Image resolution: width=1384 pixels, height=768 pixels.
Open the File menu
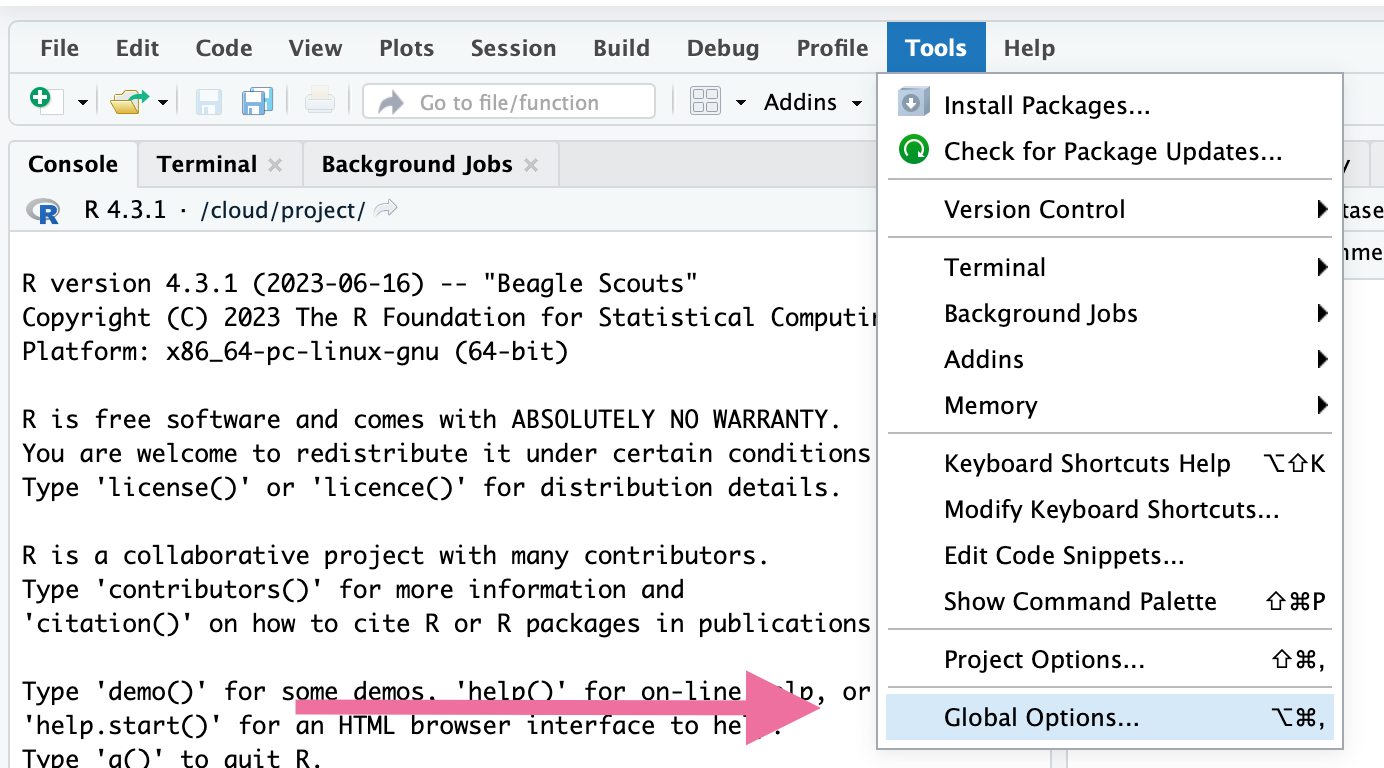click(x=59, y=48)
